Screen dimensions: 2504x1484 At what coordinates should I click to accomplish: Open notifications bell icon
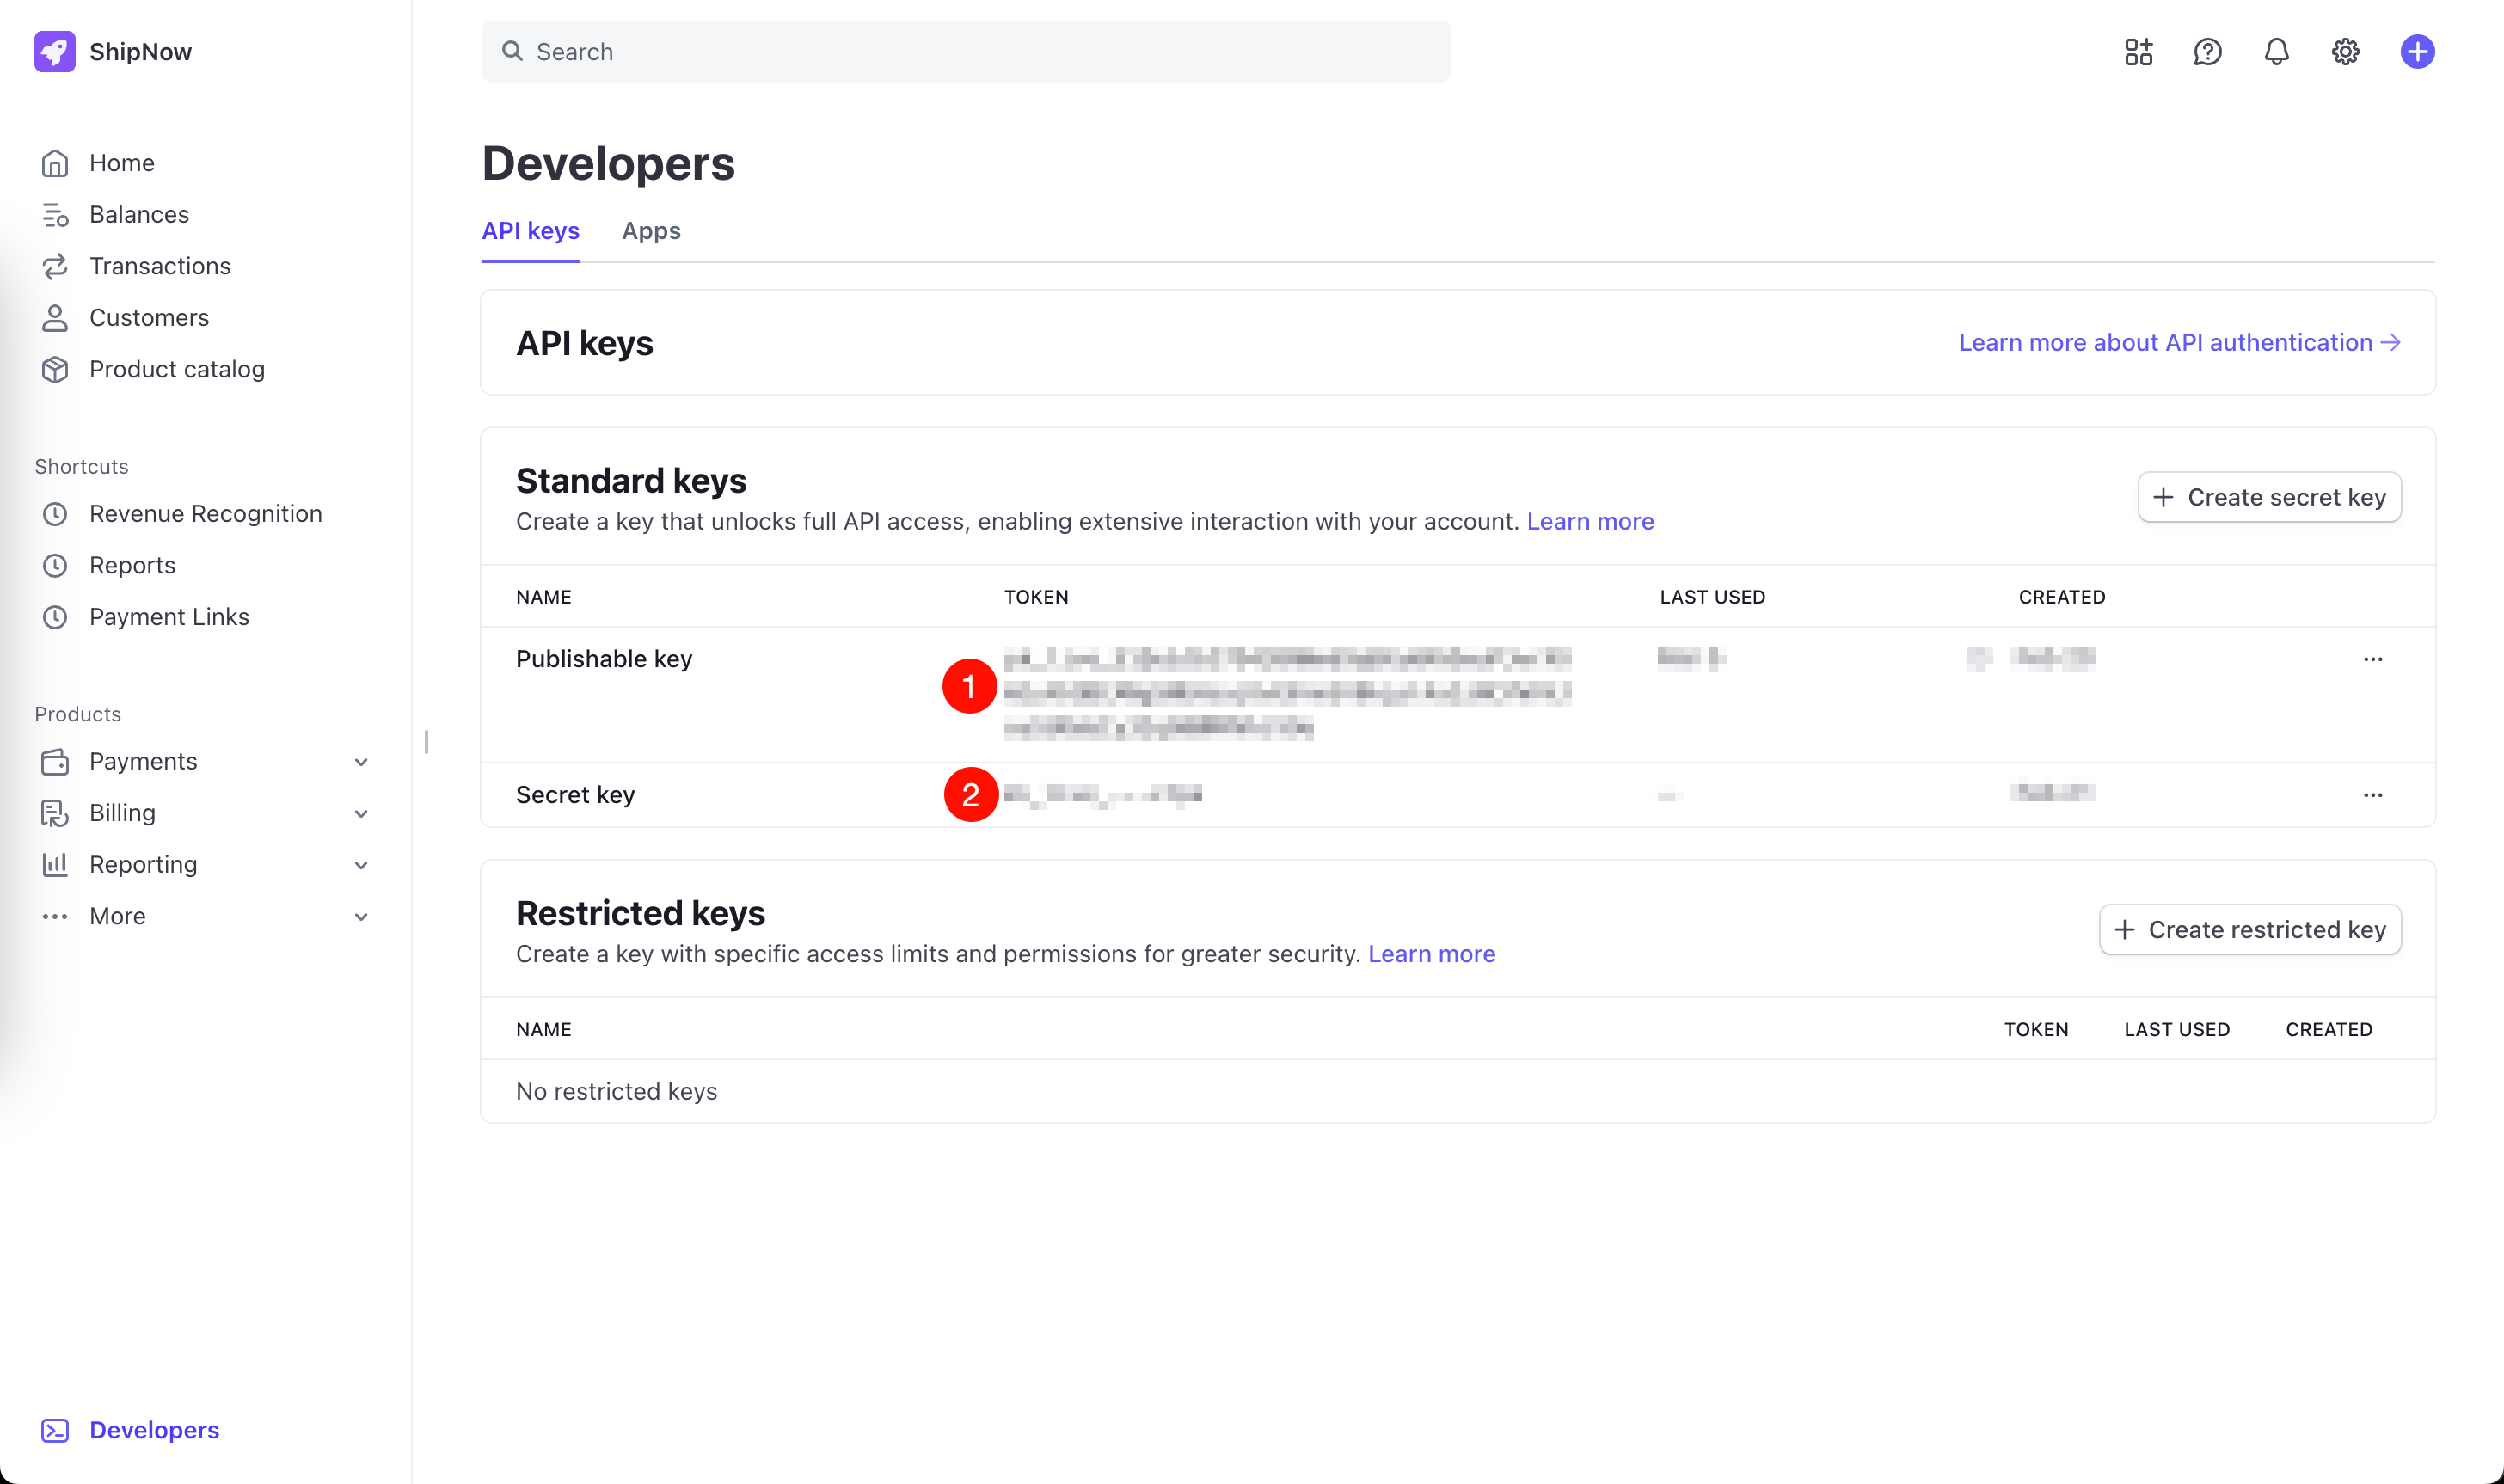click(x=2276, y=51)
